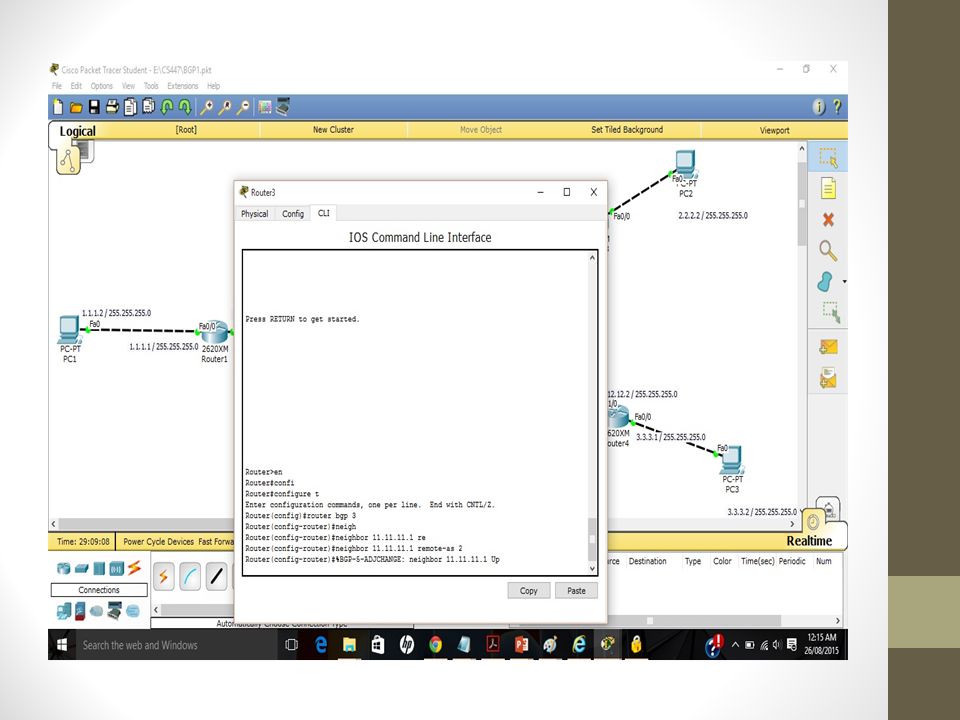Open the drawing palette icon
The height and width of the screenshot is (720, 960).
264,107
